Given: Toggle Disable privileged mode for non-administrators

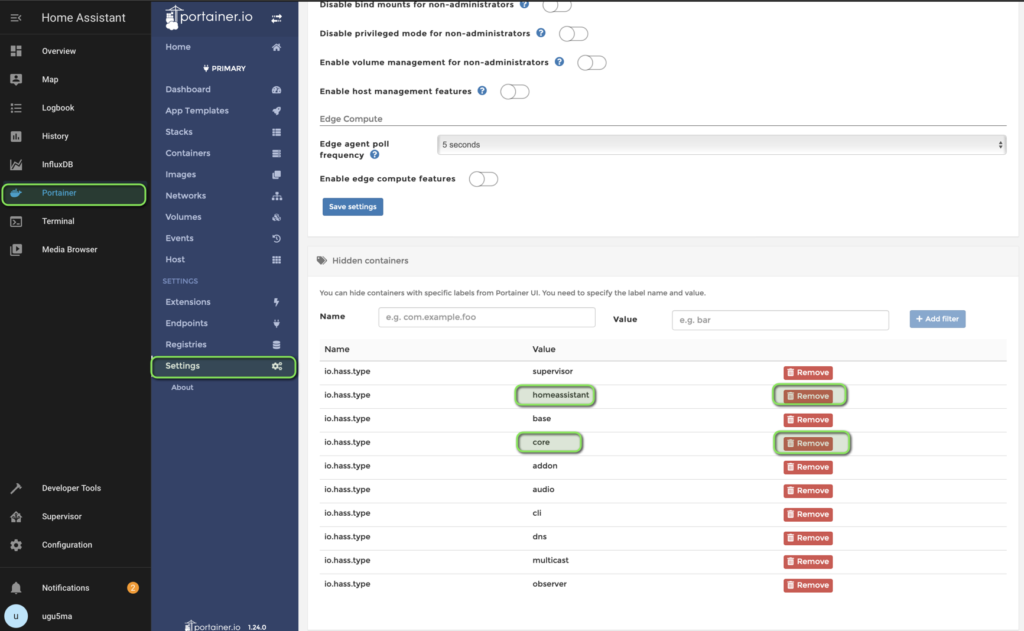Looking at the screenshot, I should point(573,33).
